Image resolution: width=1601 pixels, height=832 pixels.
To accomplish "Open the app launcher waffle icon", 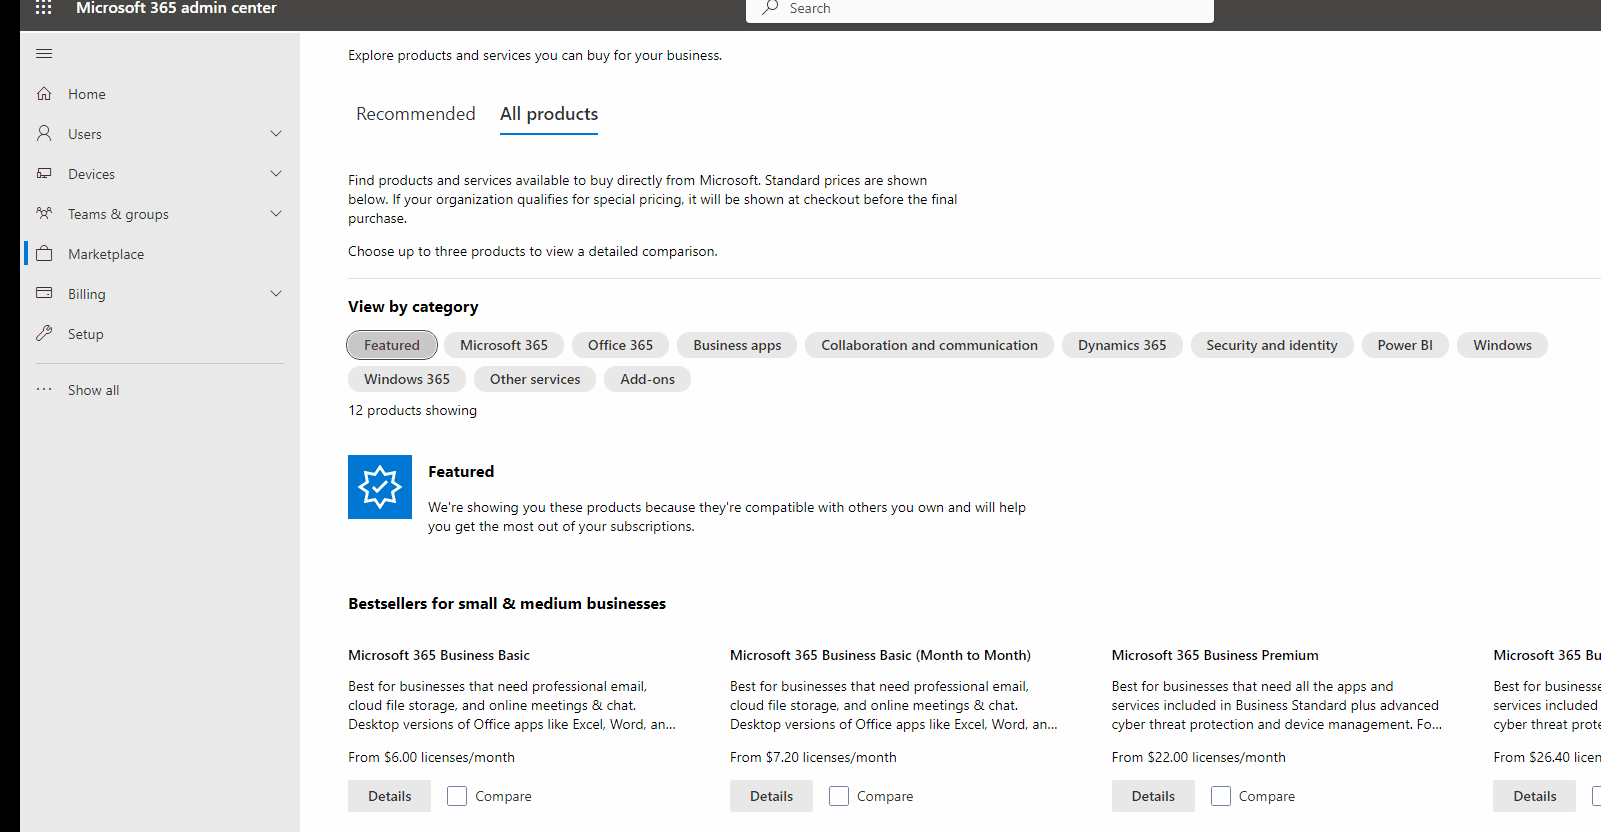I will 43,7.
